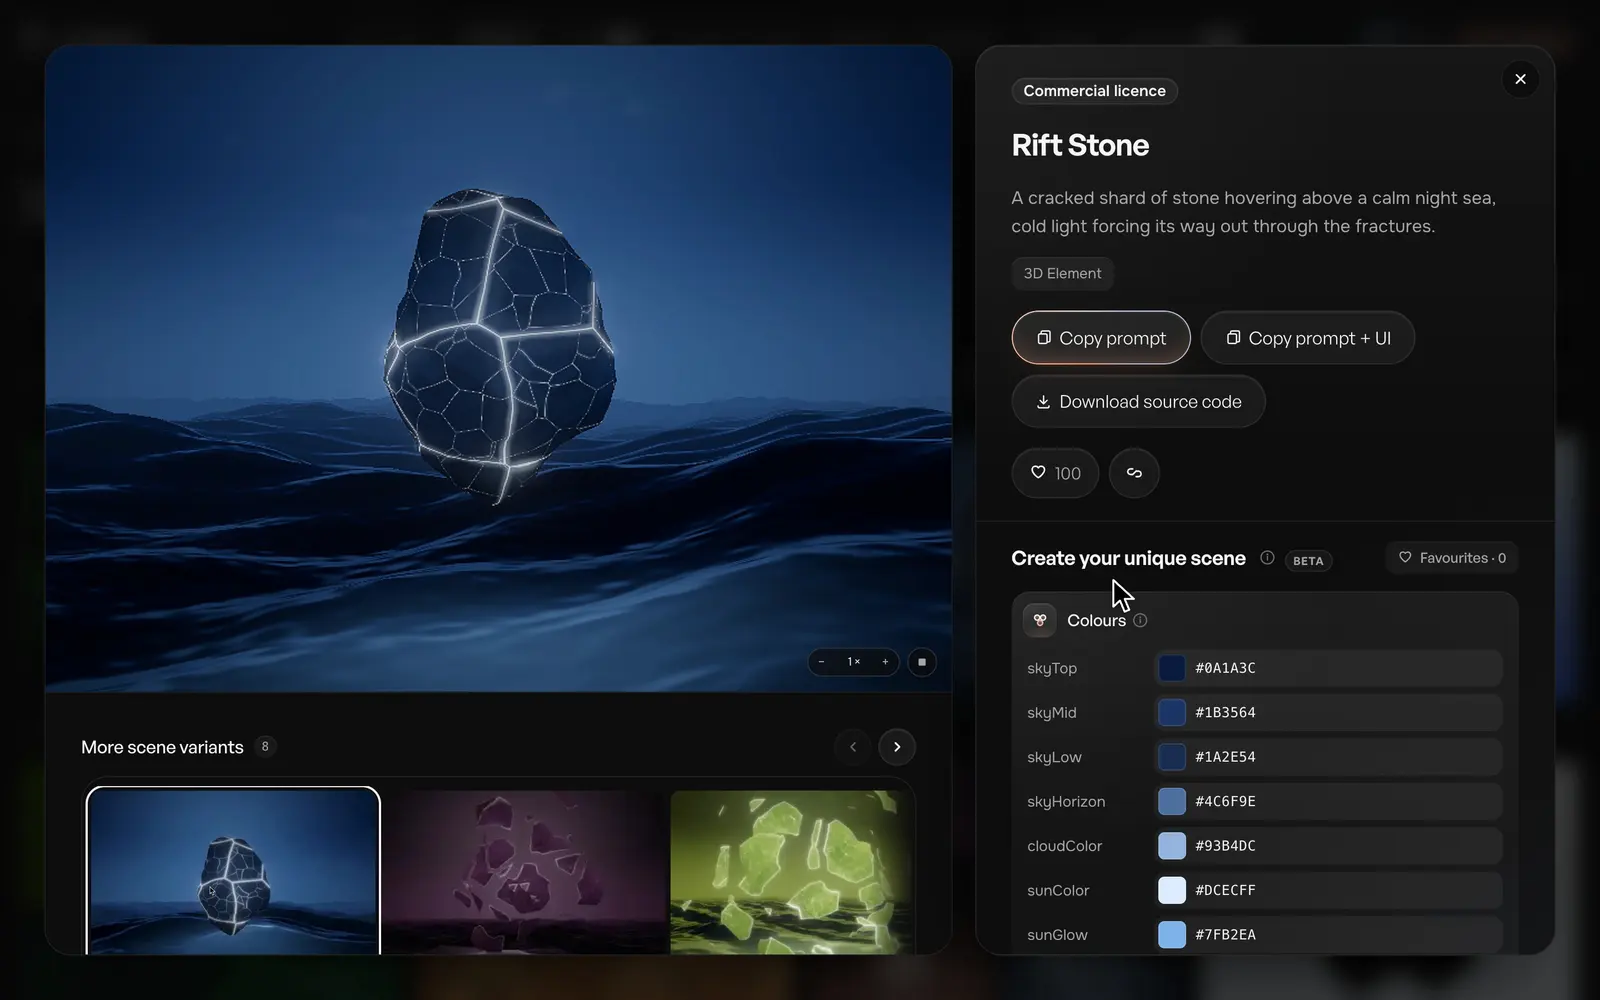Viewport: 1600px width, 1000px height.
Task: Open the skyMid colour swatch
Action: tap(1172, 712)
